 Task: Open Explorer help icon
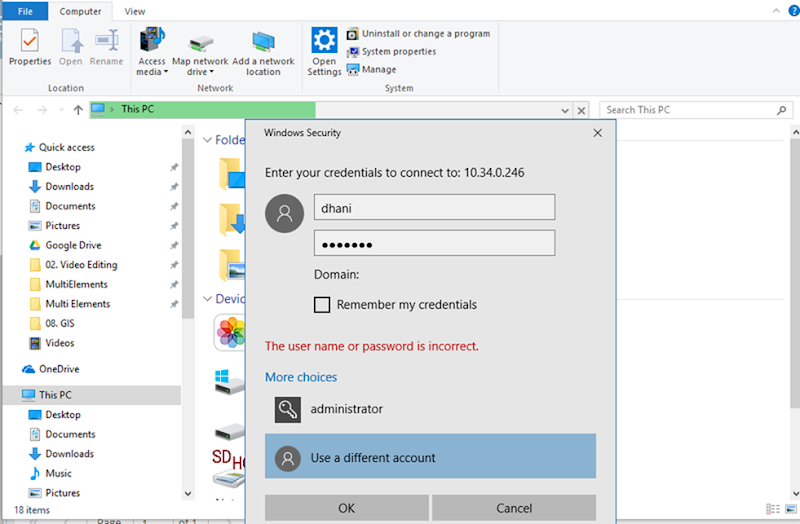tap(794, 10)
